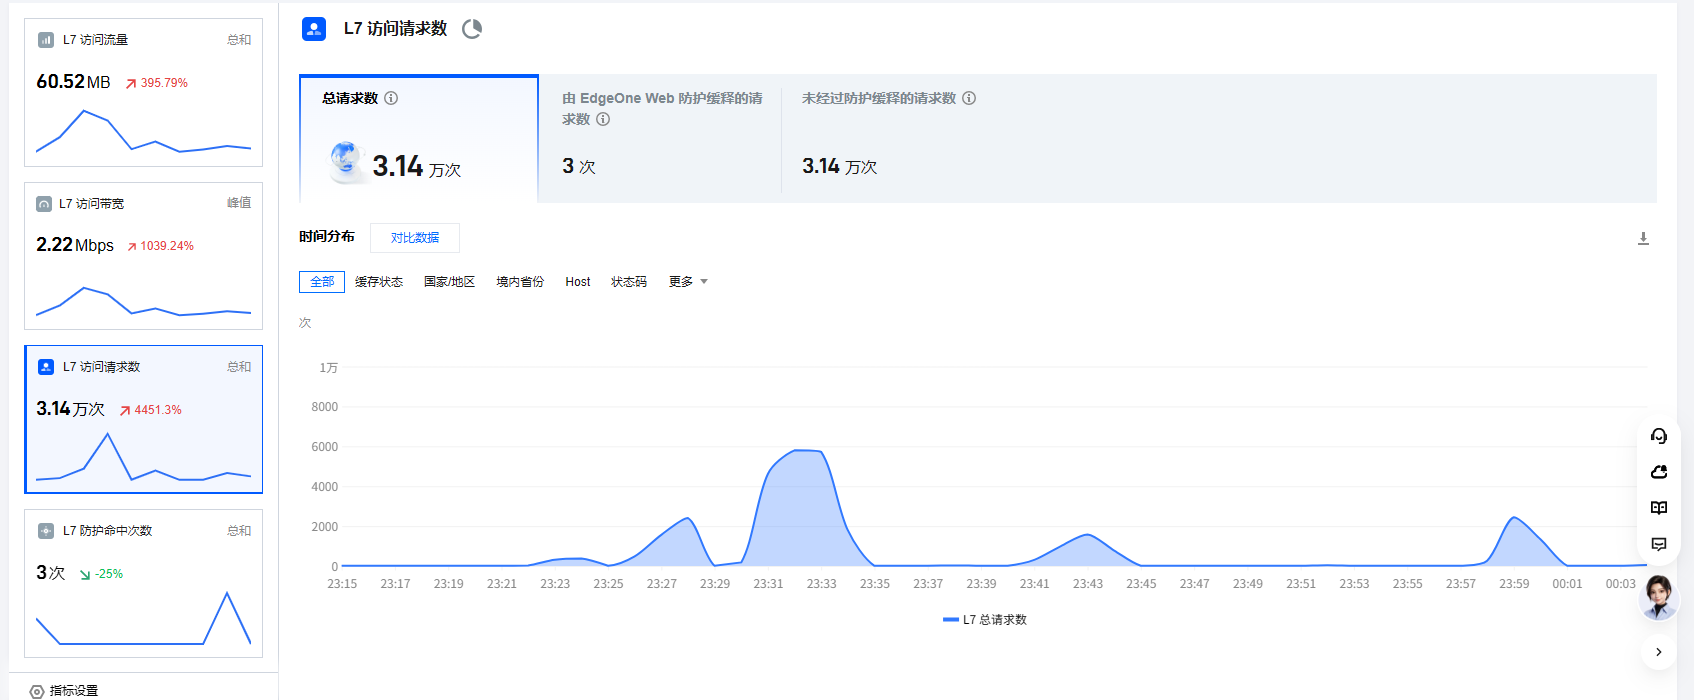Click the assistant avatar icon
The image size is (1694, 700).
[1659, 598]
